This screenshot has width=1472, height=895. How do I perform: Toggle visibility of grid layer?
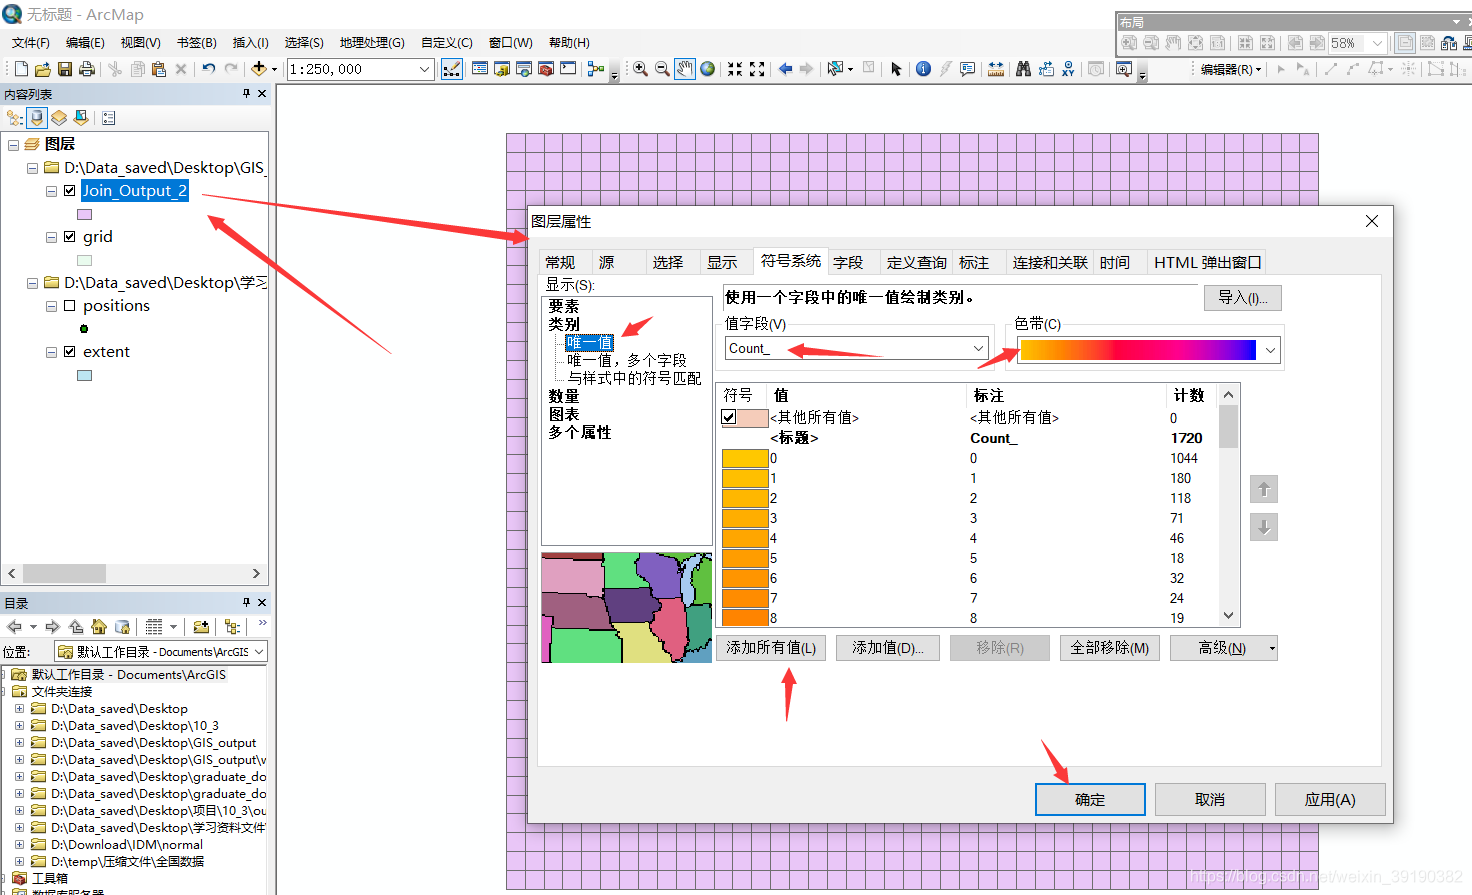click(69, 236)
